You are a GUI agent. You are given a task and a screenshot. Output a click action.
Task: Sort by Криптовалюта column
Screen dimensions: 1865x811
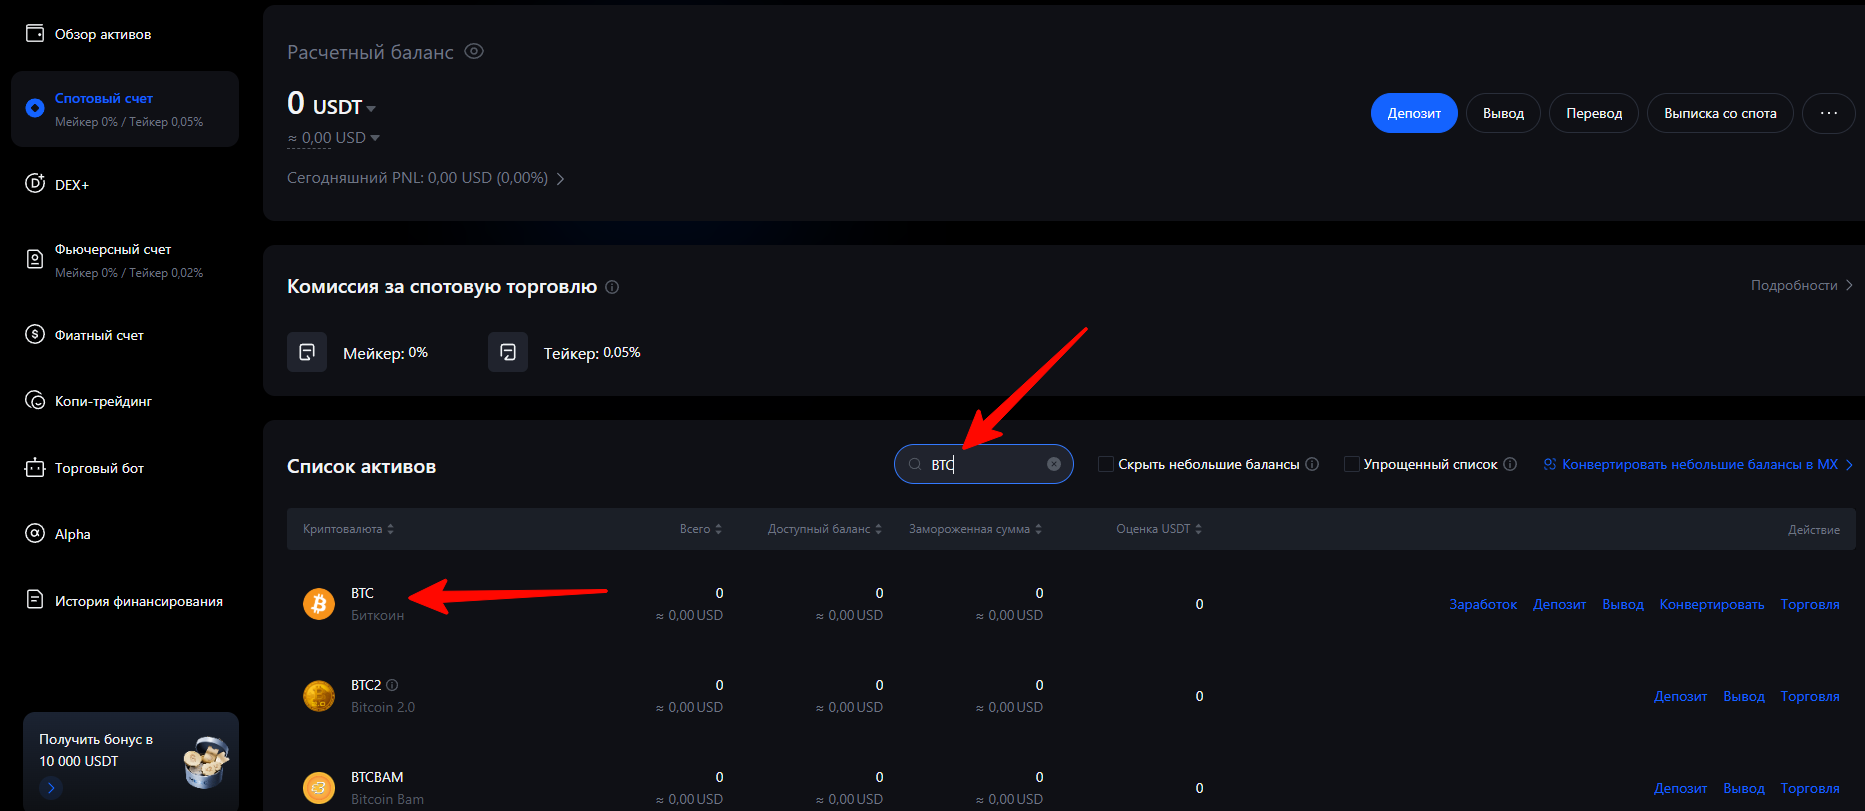click(x=348, y=529)
